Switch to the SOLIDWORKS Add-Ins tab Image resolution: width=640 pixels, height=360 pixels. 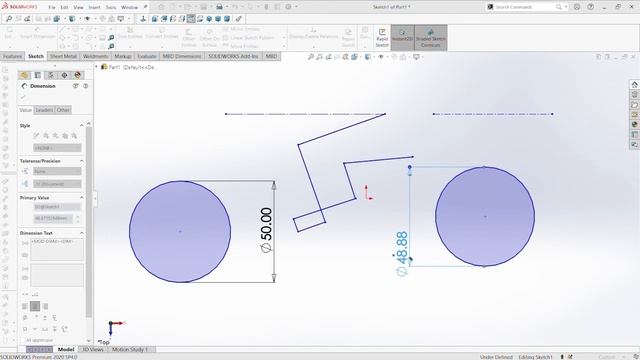(233, 56)
